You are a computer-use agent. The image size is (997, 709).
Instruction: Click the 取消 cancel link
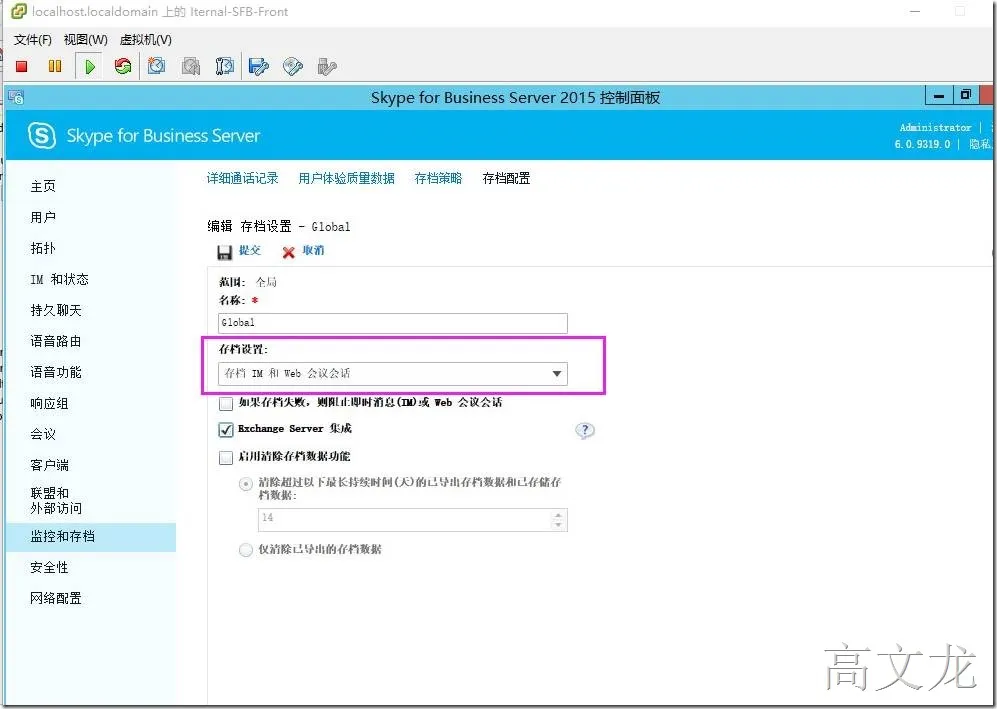[x=313, y=251]
